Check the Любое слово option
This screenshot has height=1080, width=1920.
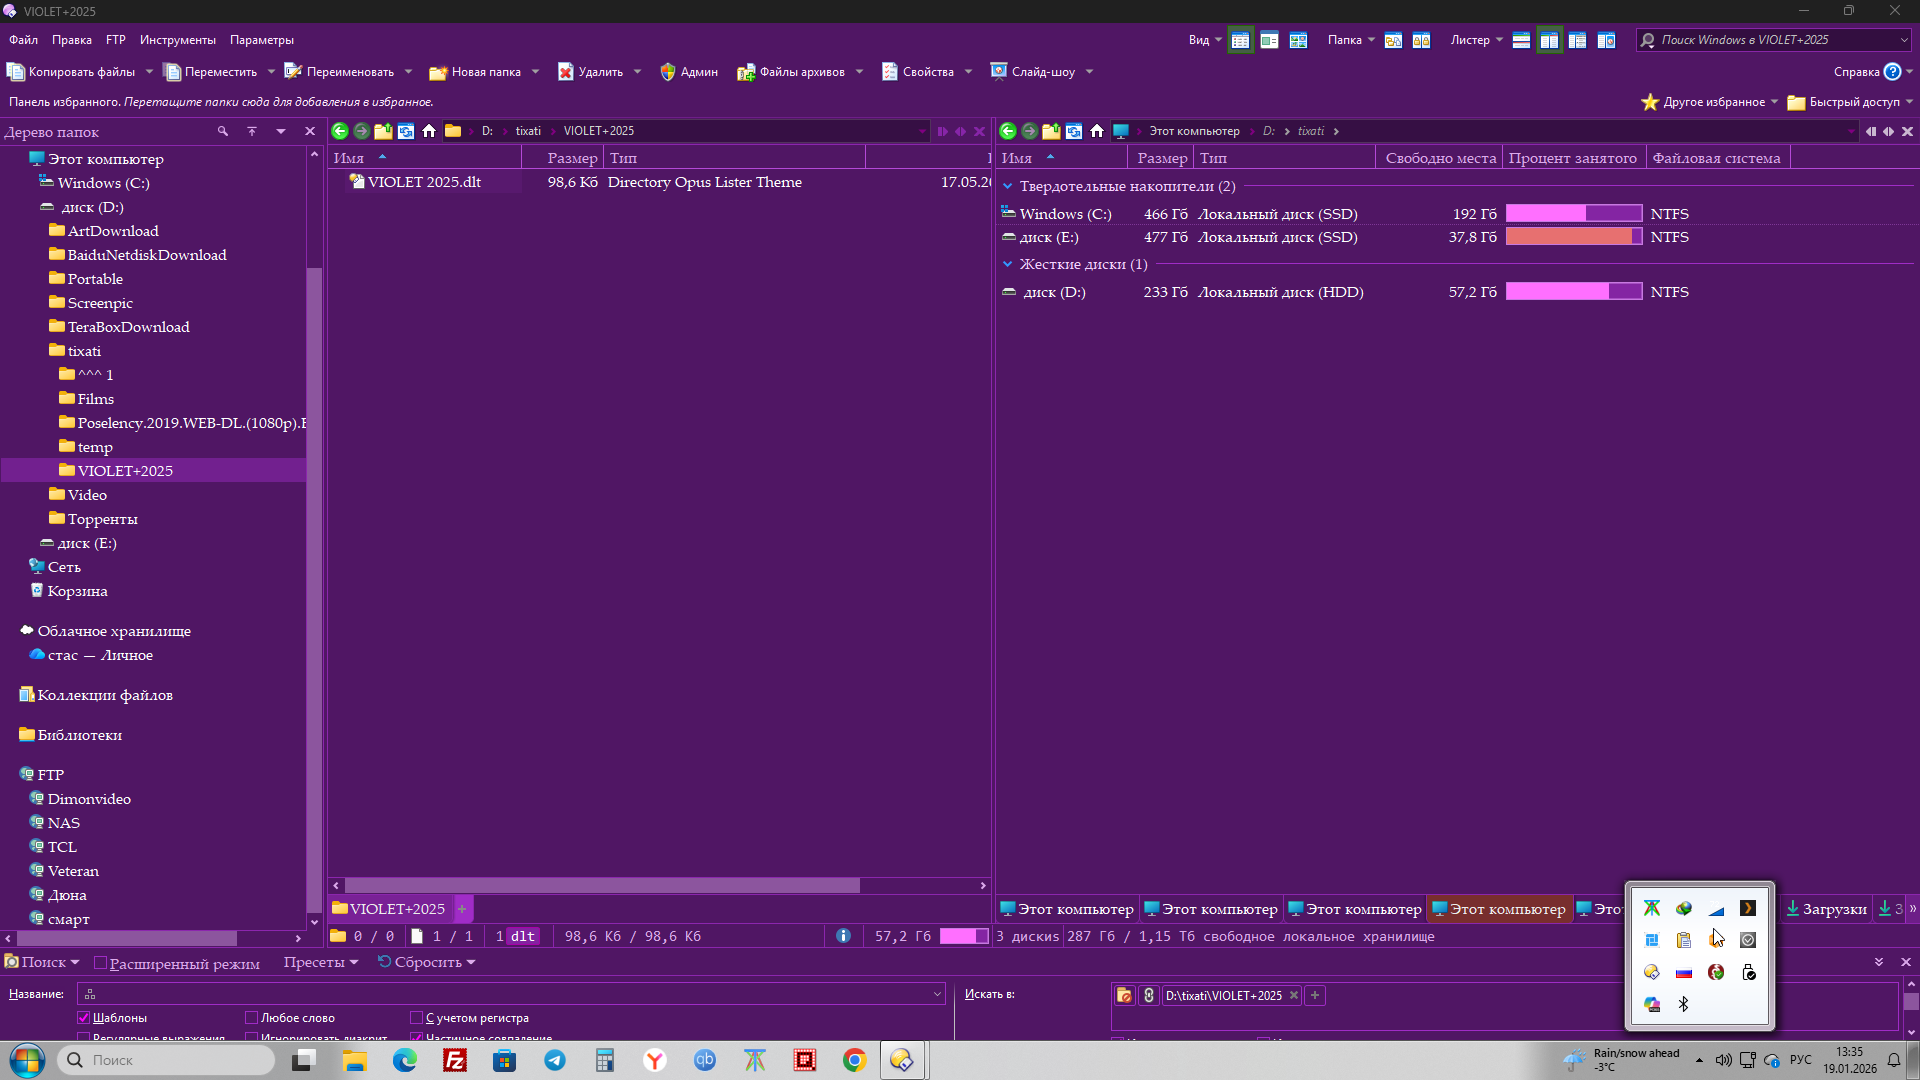coord(252,1018)
